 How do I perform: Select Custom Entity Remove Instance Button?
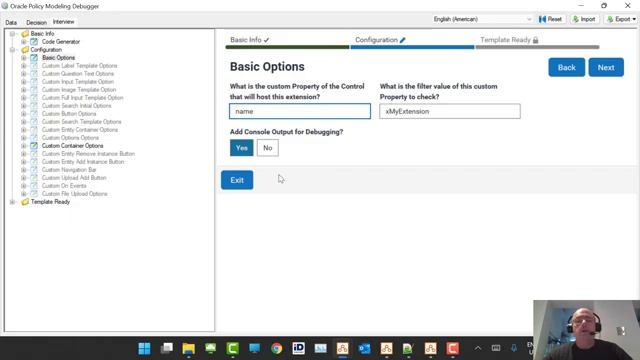point(88,154)
